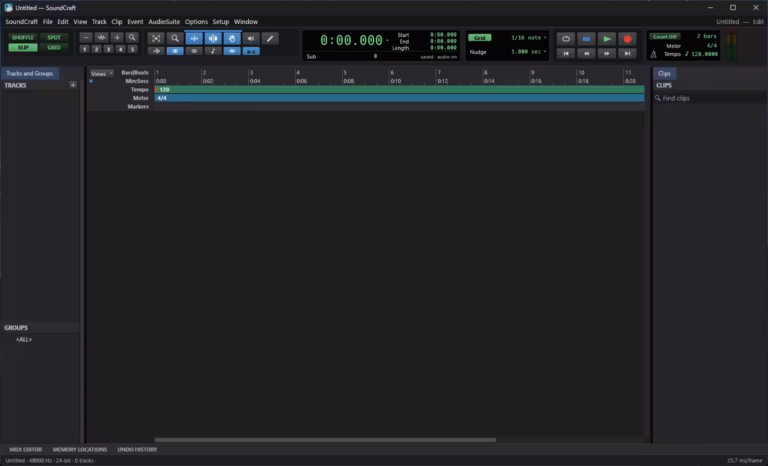Toggle the music note MIDI icon

point(213,51)
